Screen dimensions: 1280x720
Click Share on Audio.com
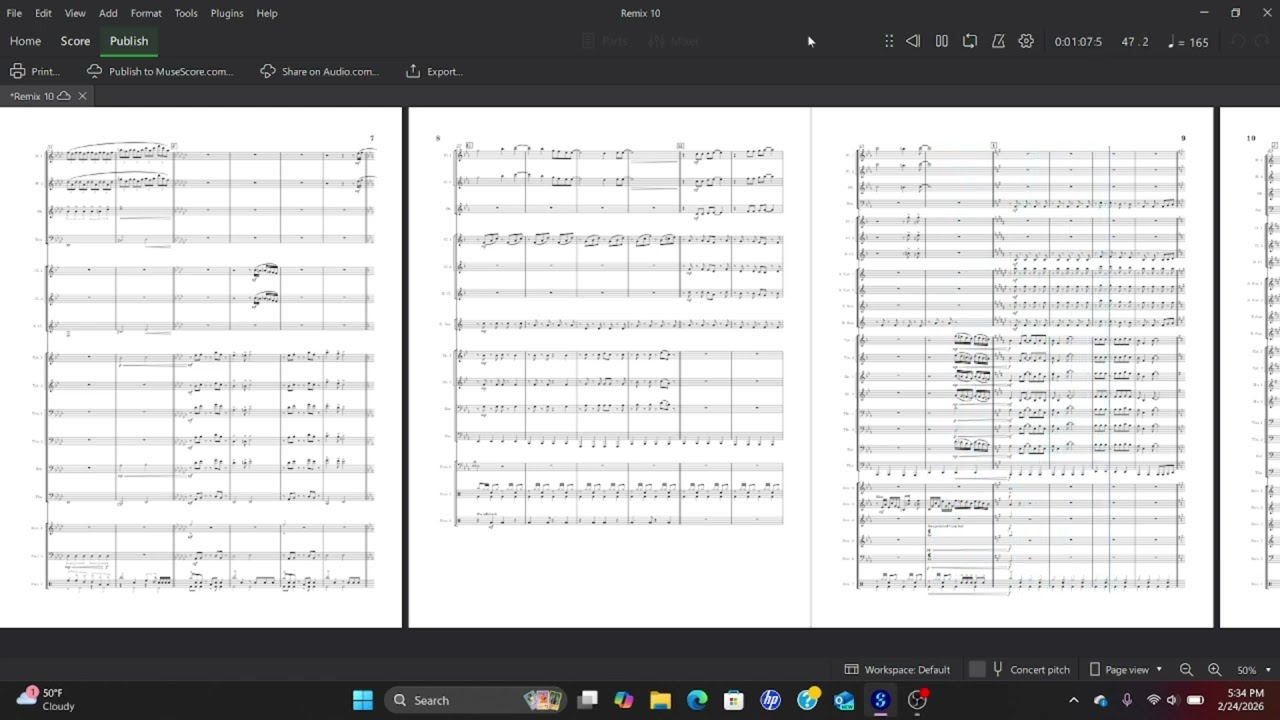click(320, 71)
